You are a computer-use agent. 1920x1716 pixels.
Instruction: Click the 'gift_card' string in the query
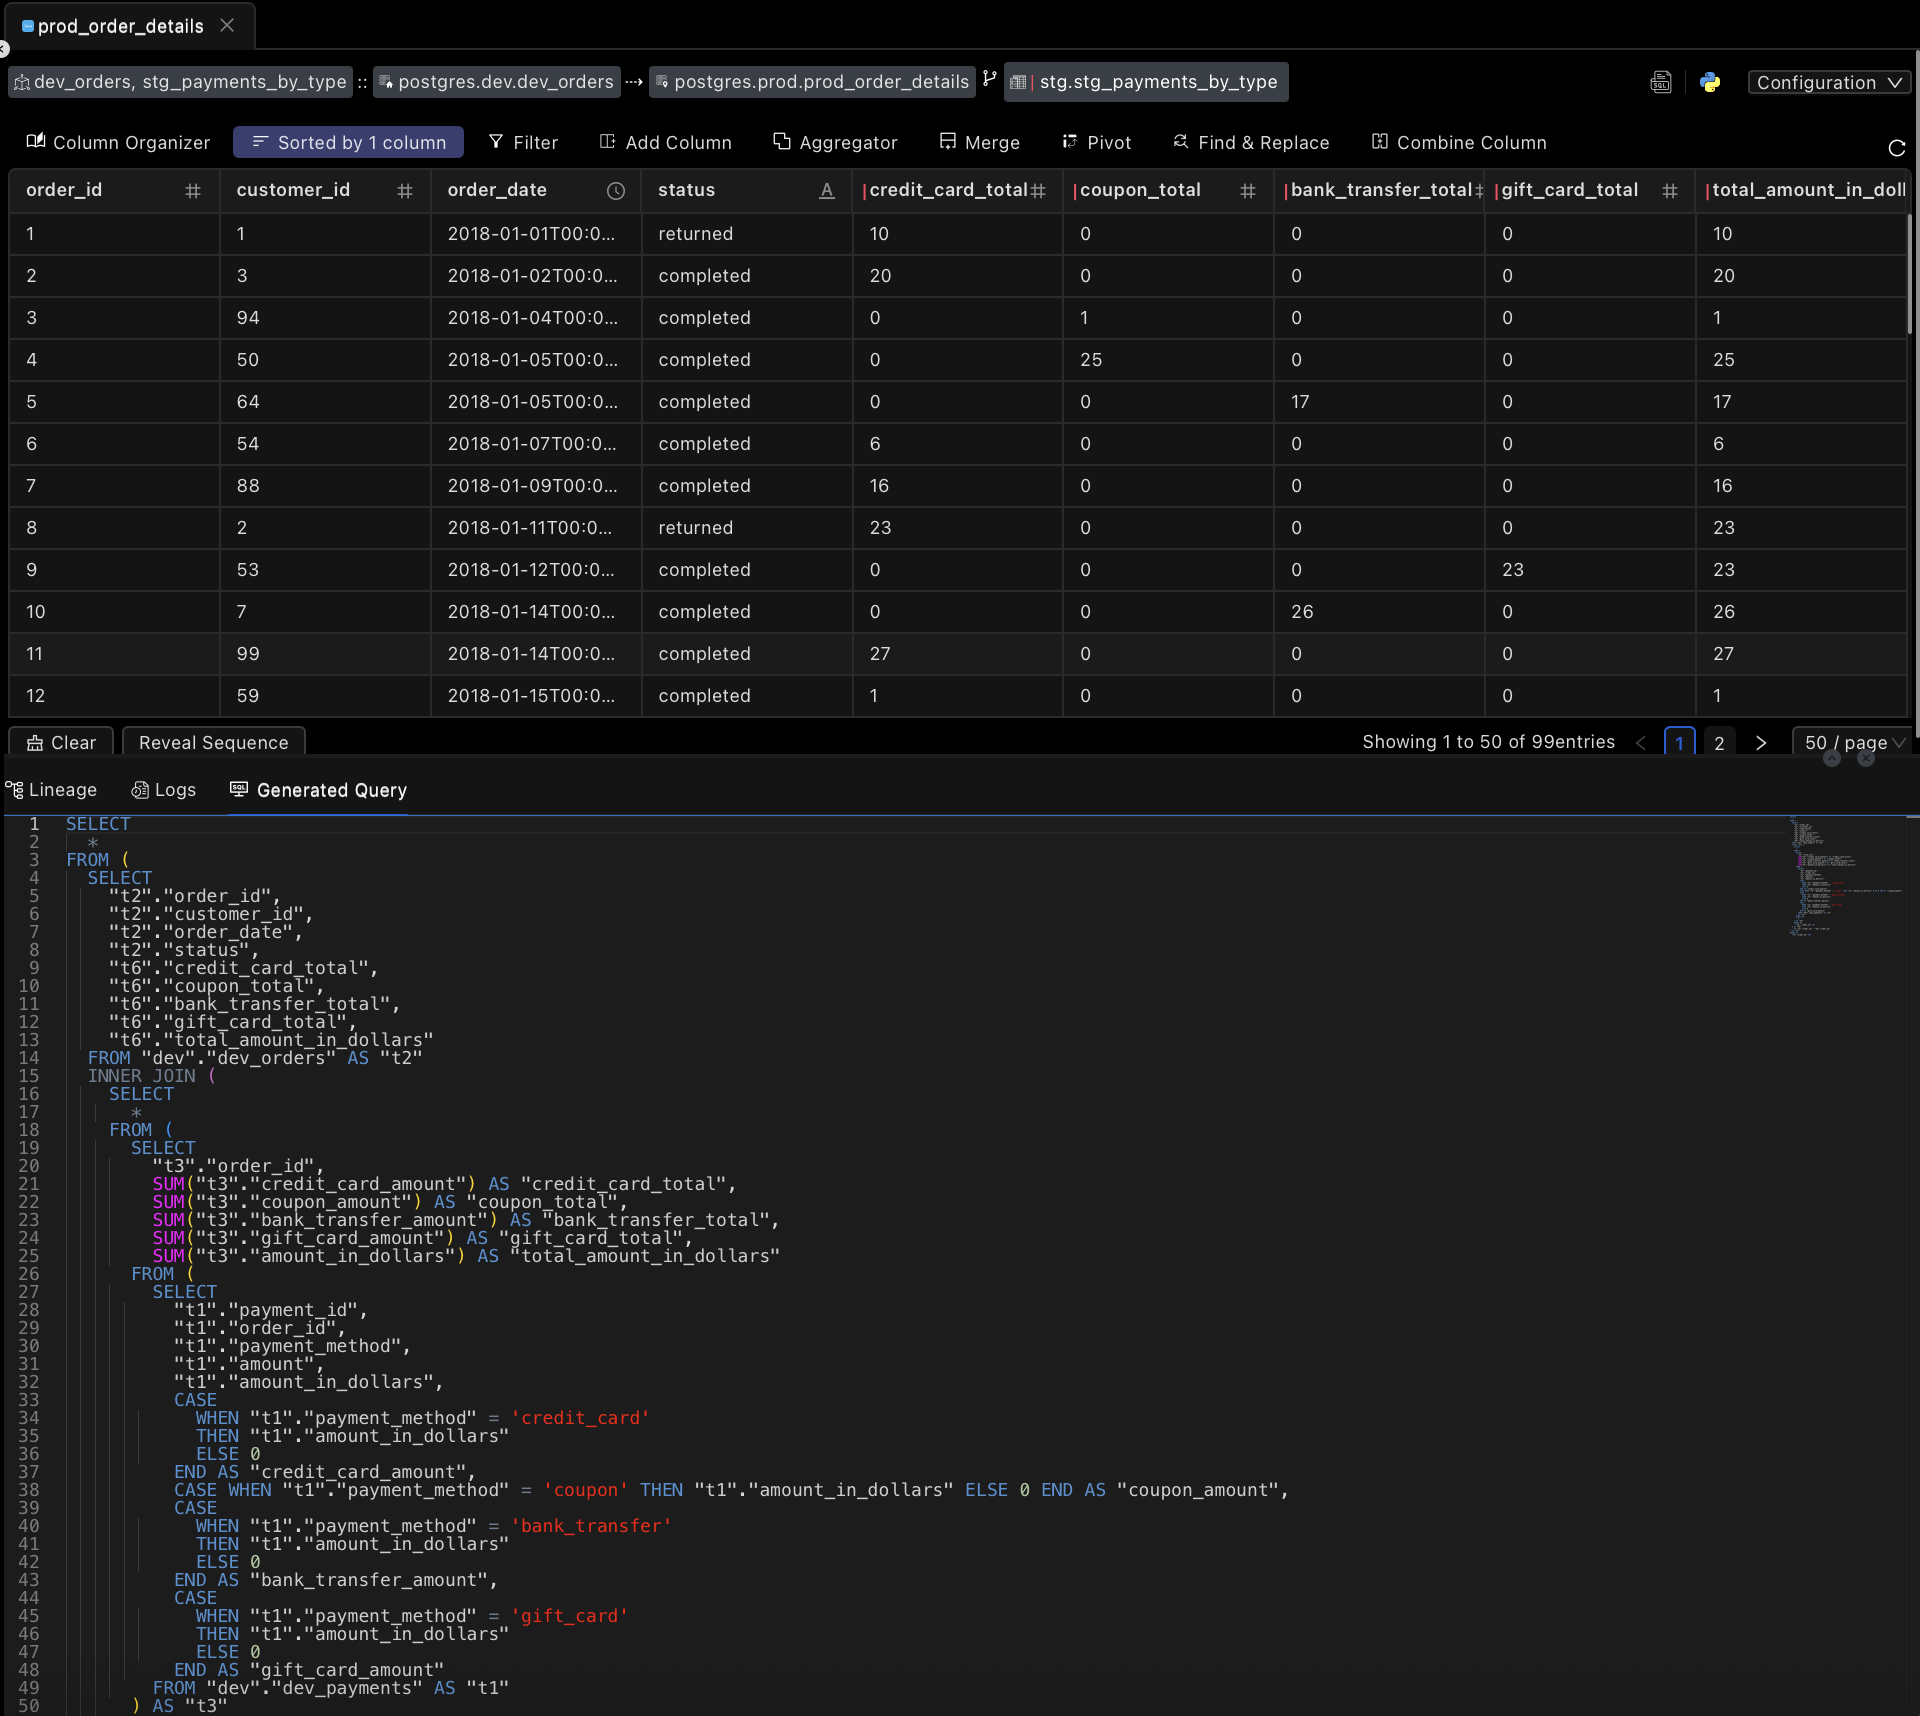[x=570, y=1616]
